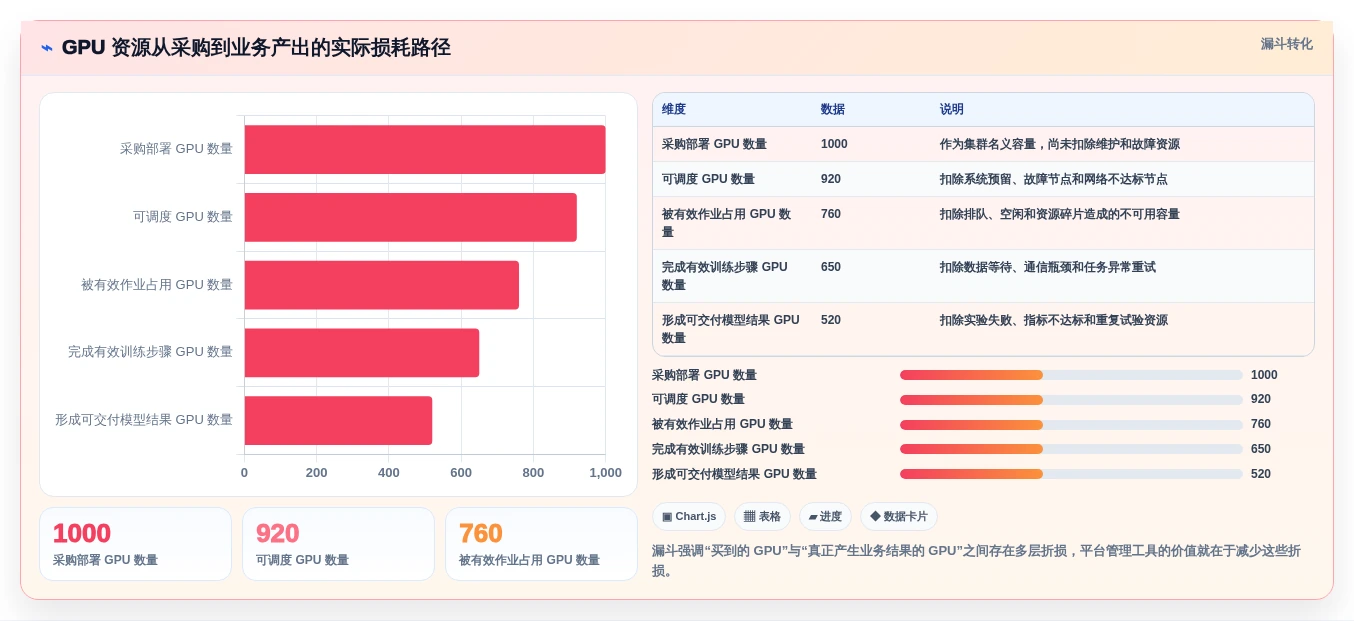Click the 被有效作业占用 GPU 数量 progress bar
Screen dimensions: 1354x621
[1071, 425]
